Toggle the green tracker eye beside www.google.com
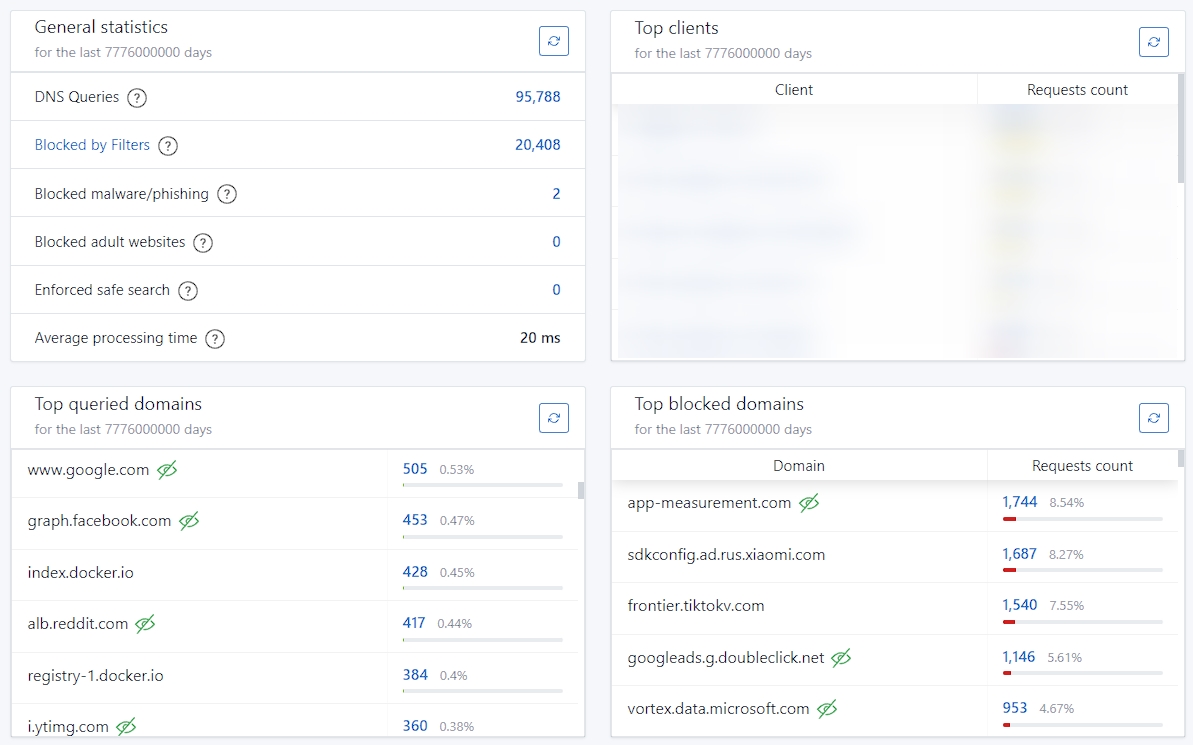The image size is (1193, 745). [x=168, y=469]
